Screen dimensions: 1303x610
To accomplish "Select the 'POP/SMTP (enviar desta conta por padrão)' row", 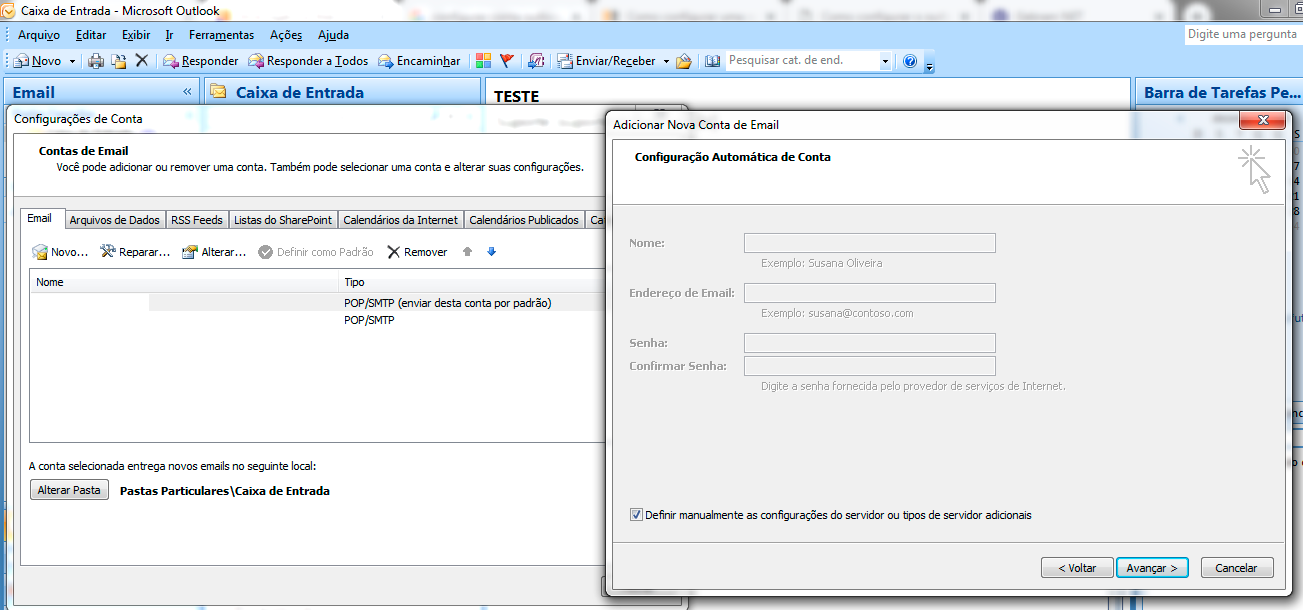I will (x=318, y=302).
